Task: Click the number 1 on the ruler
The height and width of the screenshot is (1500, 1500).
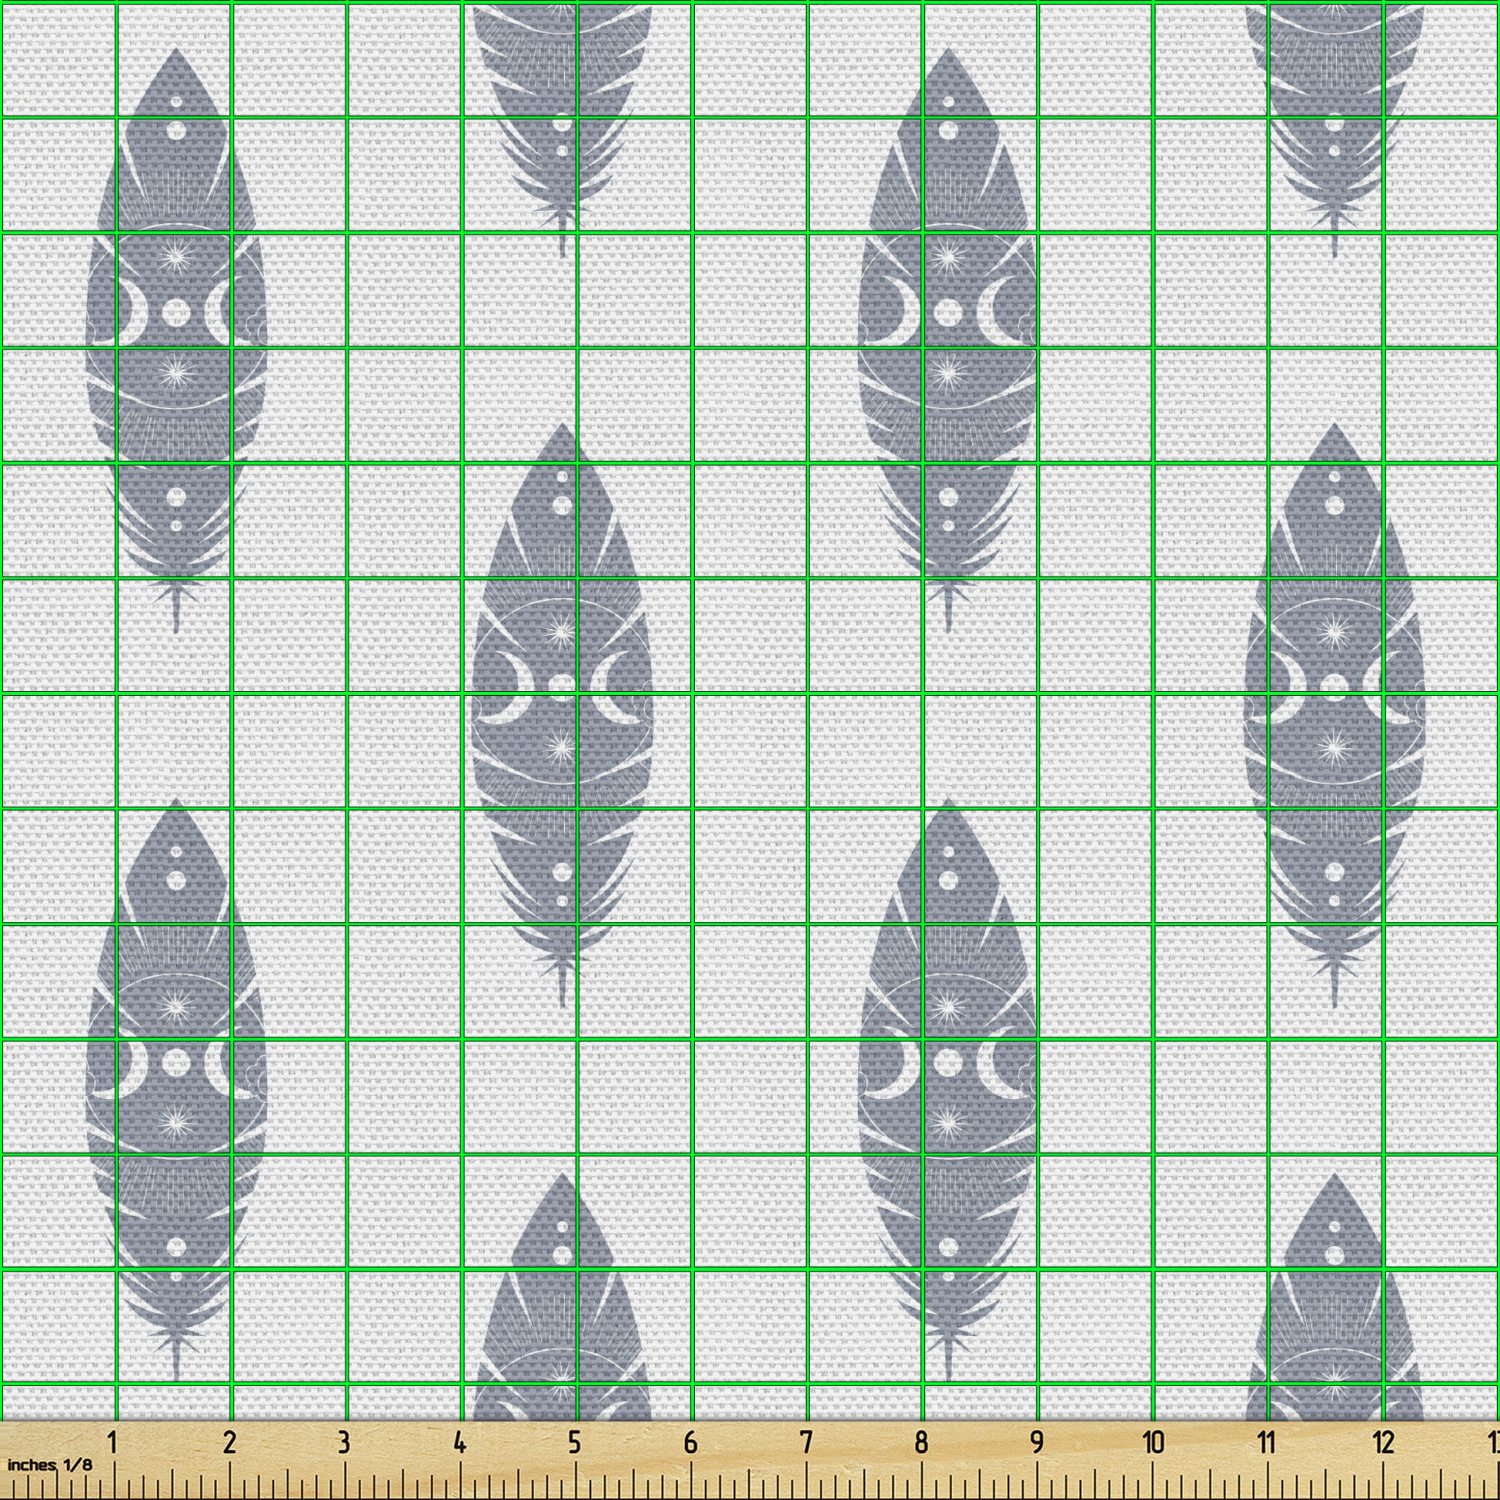Action: (x=113, y=1443)
